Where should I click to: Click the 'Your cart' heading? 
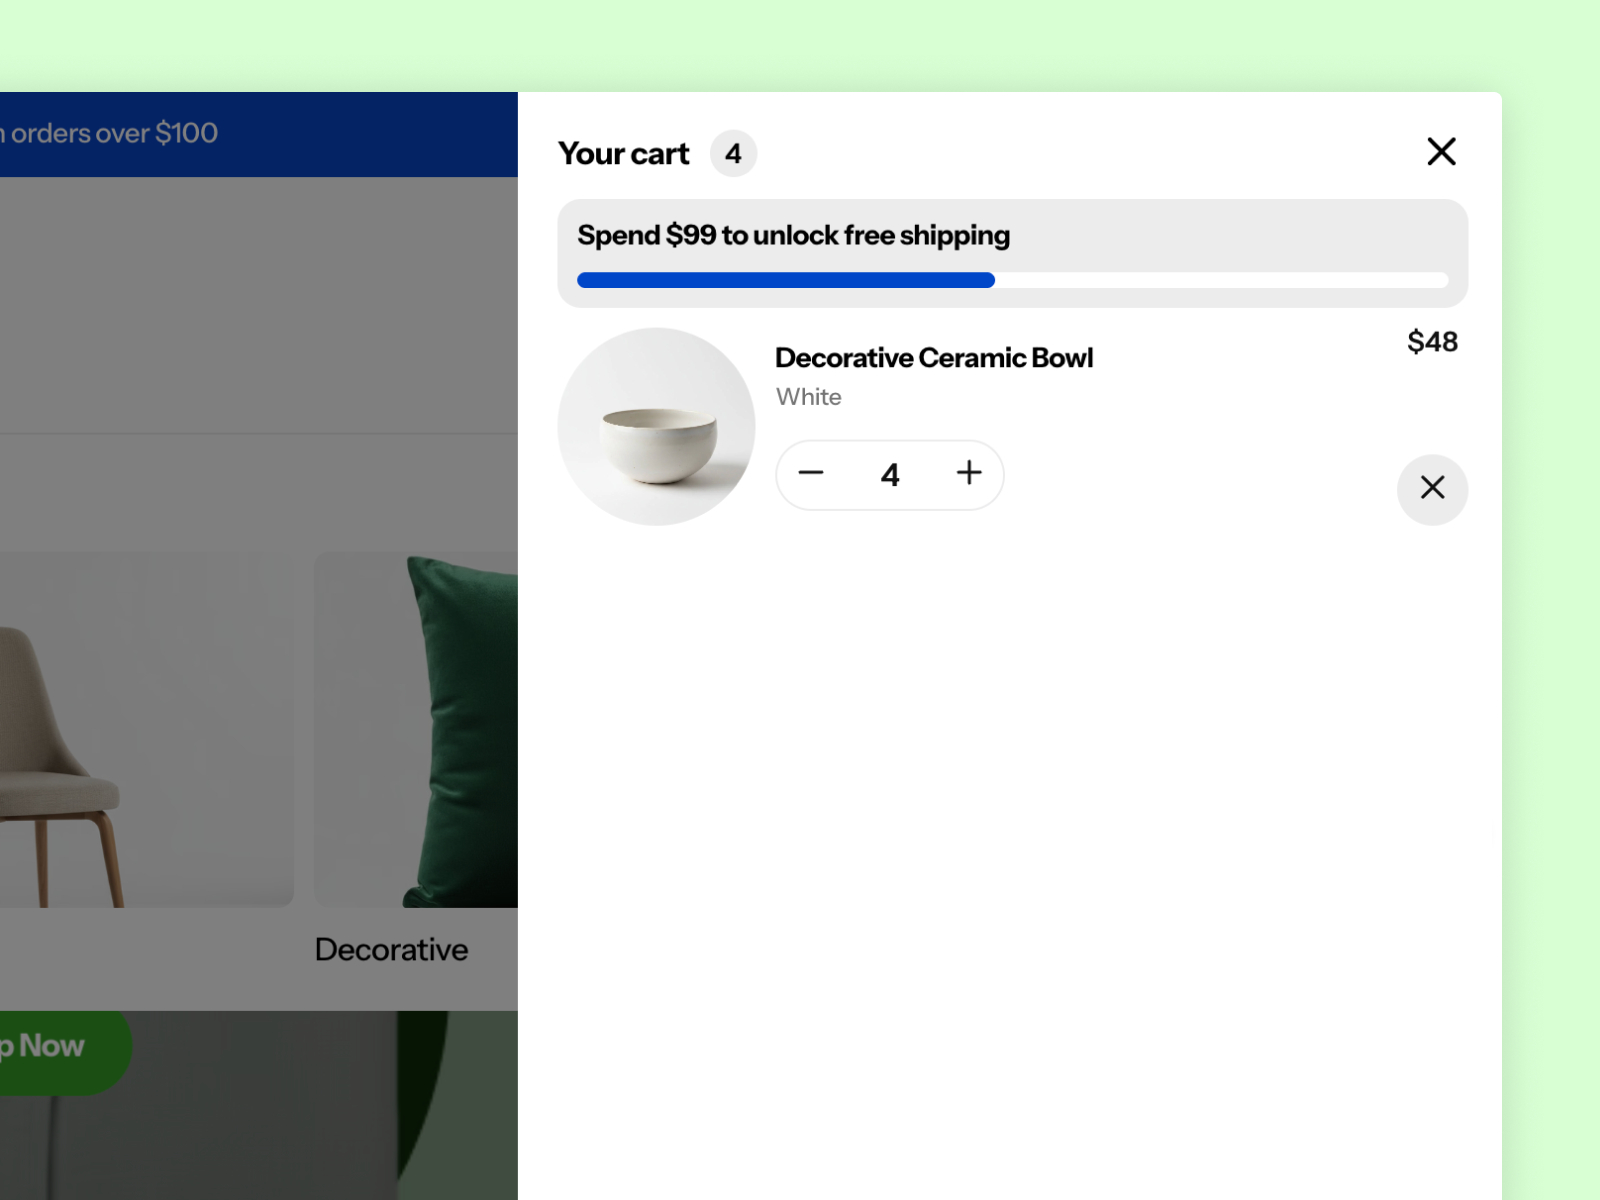(623, 153)
